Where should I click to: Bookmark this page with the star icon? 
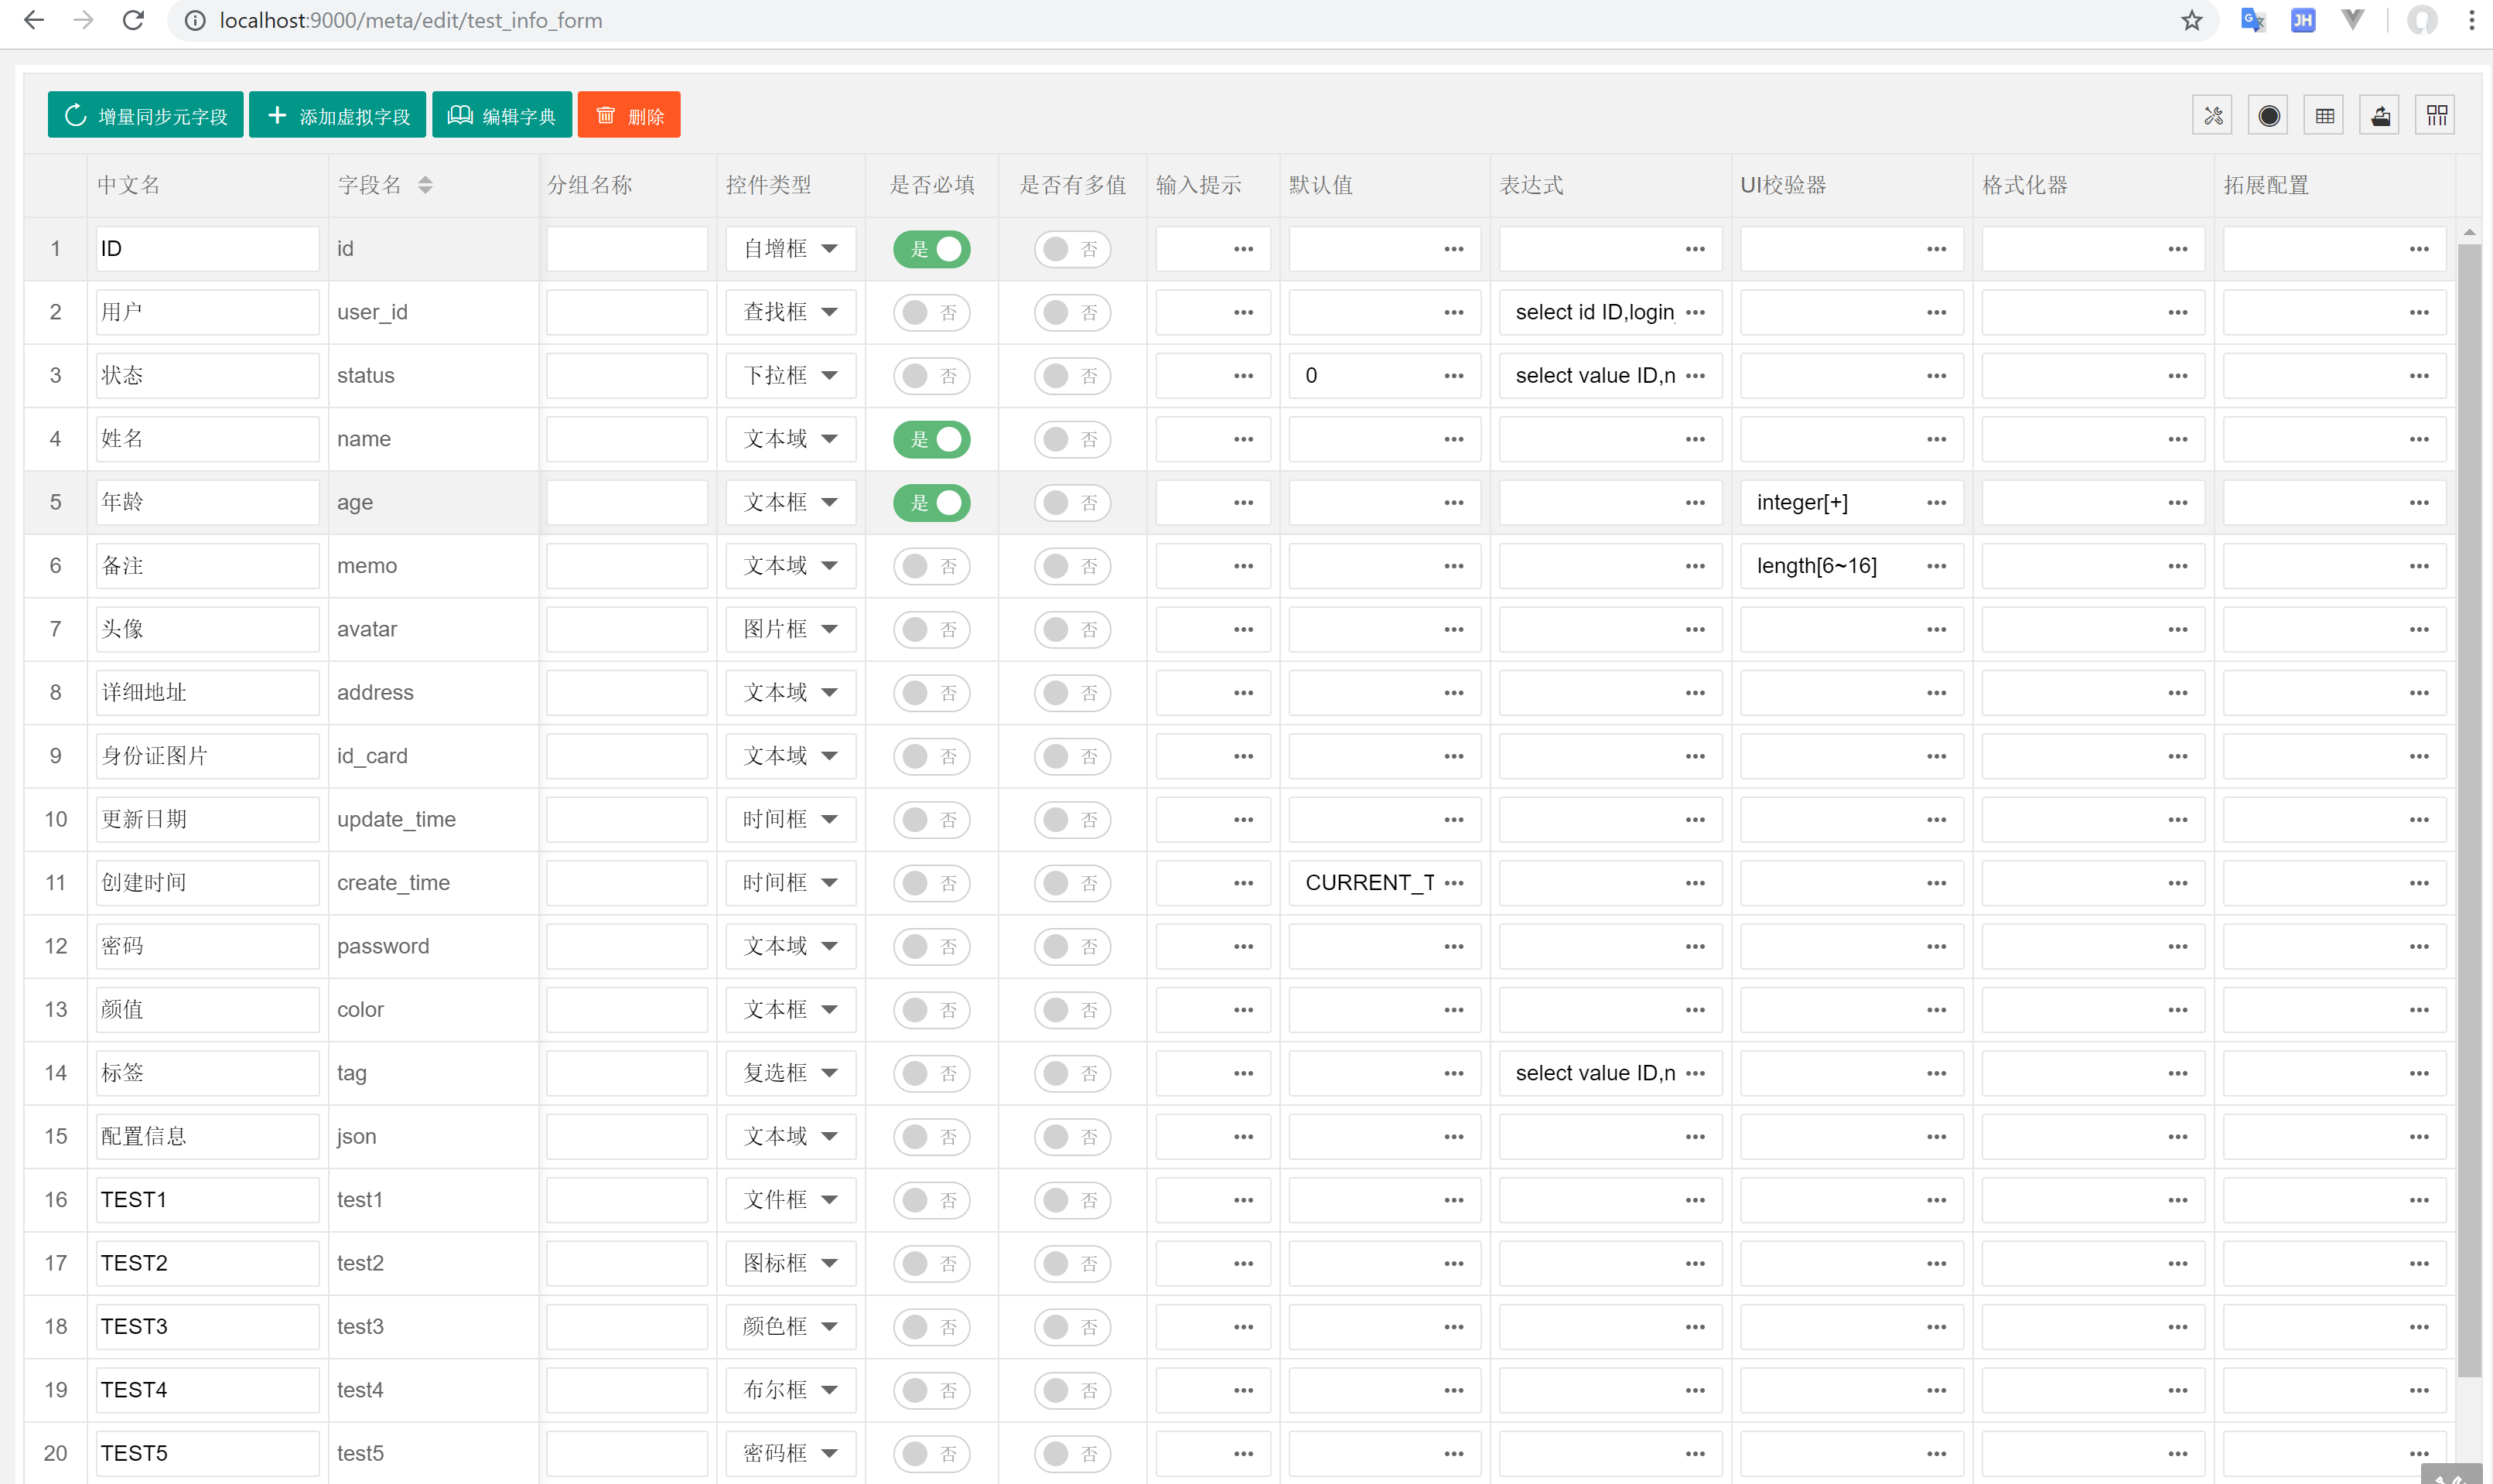pyautogui.click(x=2191, y=20)
